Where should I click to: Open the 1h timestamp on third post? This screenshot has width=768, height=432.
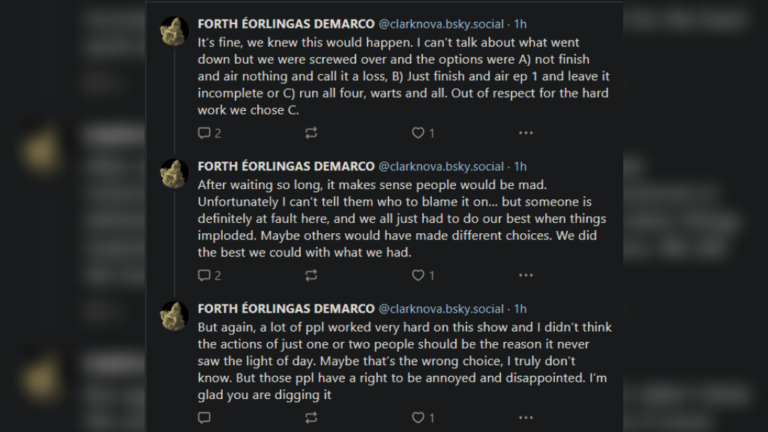coord(520,309)
